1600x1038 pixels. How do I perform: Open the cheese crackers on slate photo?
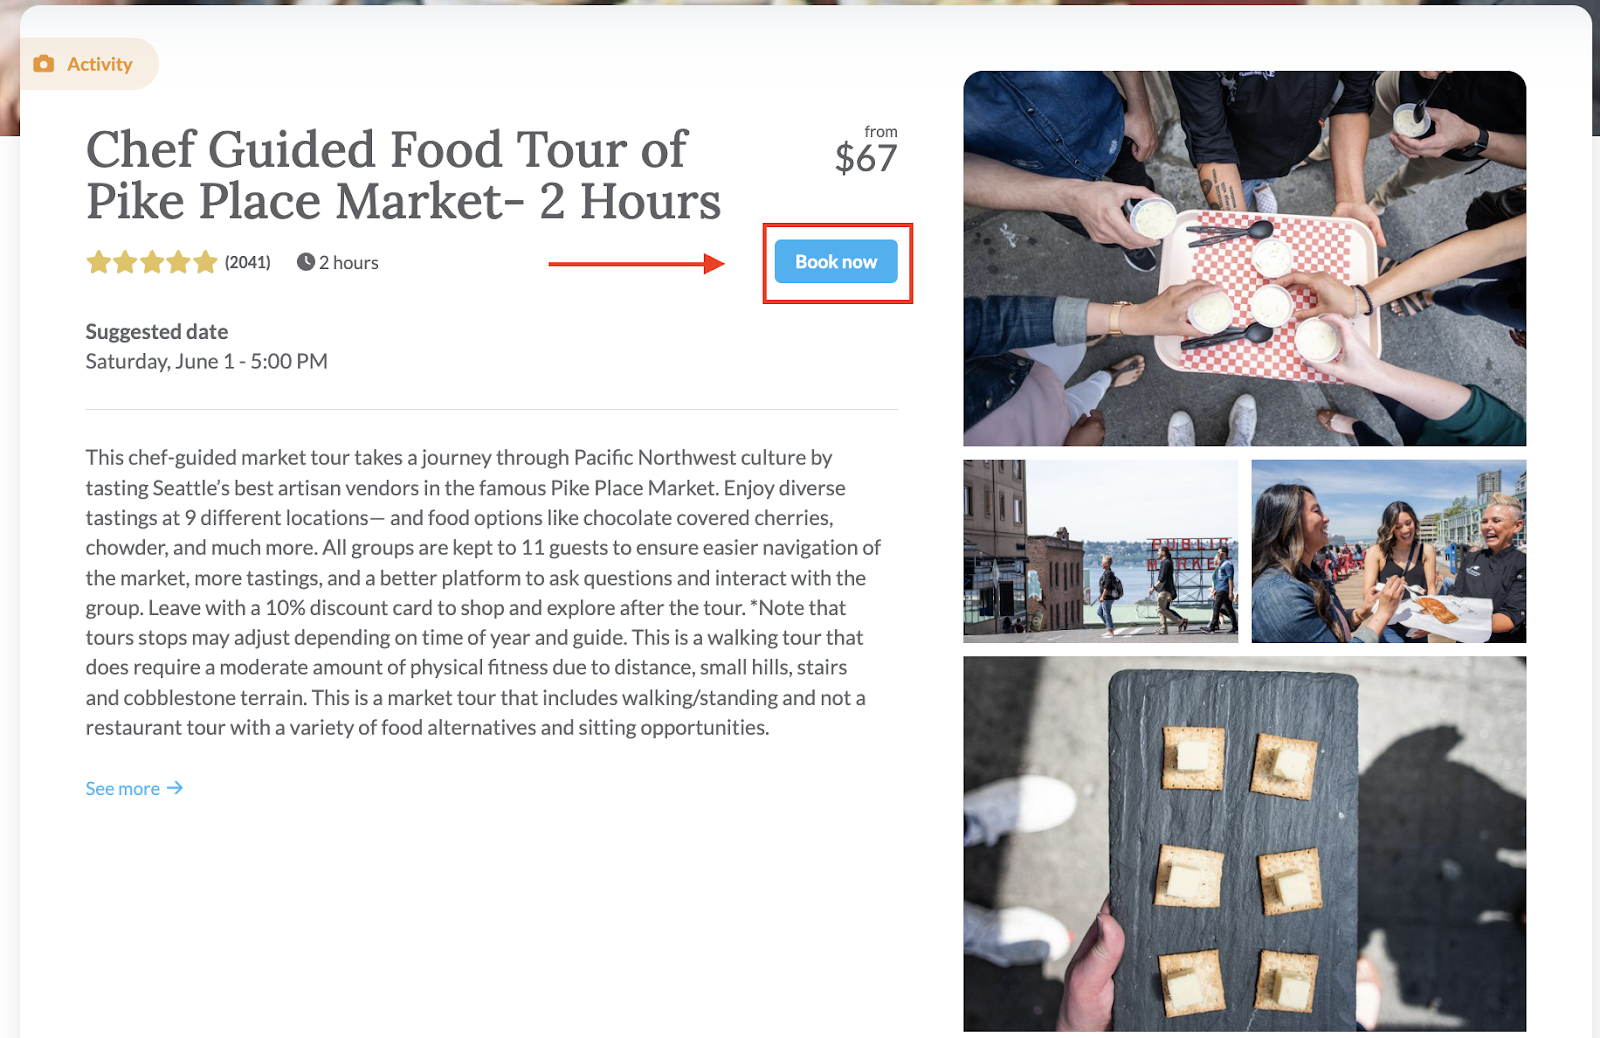tap(1245, 844)
